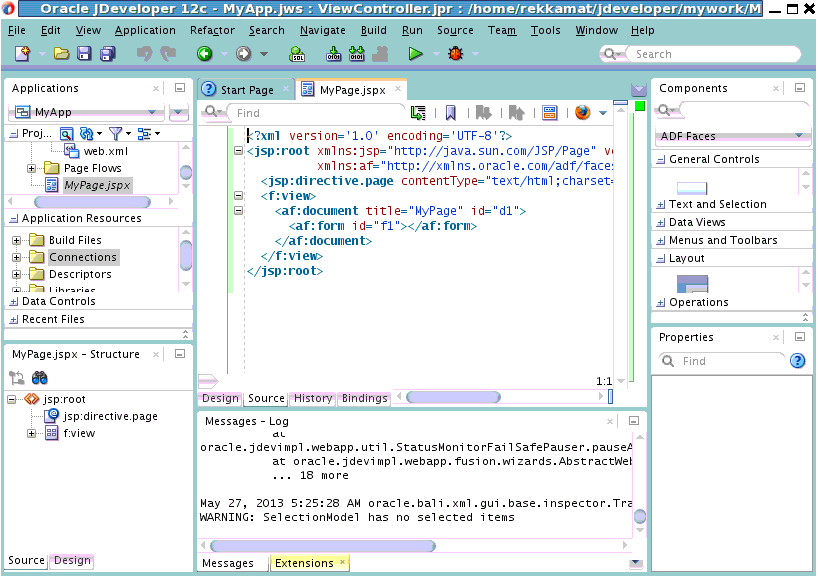The image size is (818, 576).
Task: Click the refresh icon in Projects toolbar
Action: point(87,134)
